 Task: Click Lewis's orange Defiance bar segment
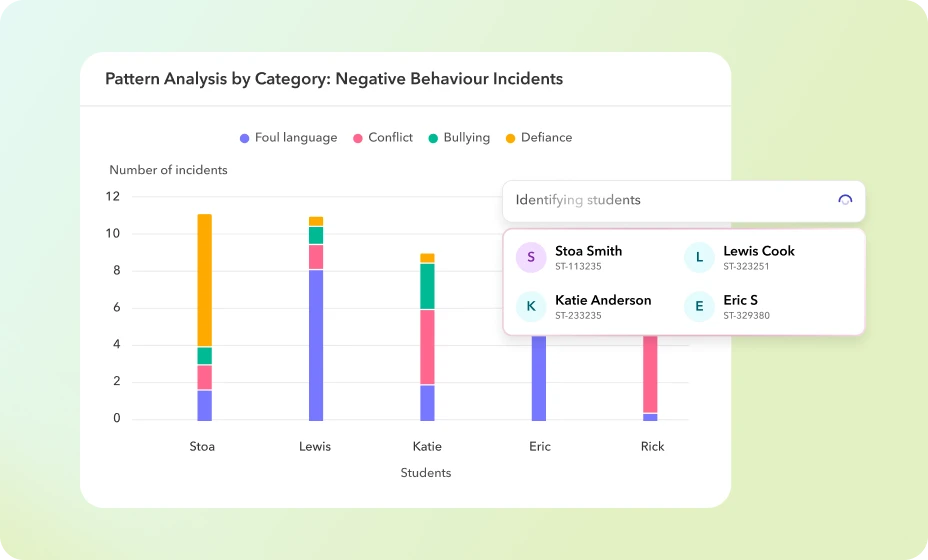316,221
